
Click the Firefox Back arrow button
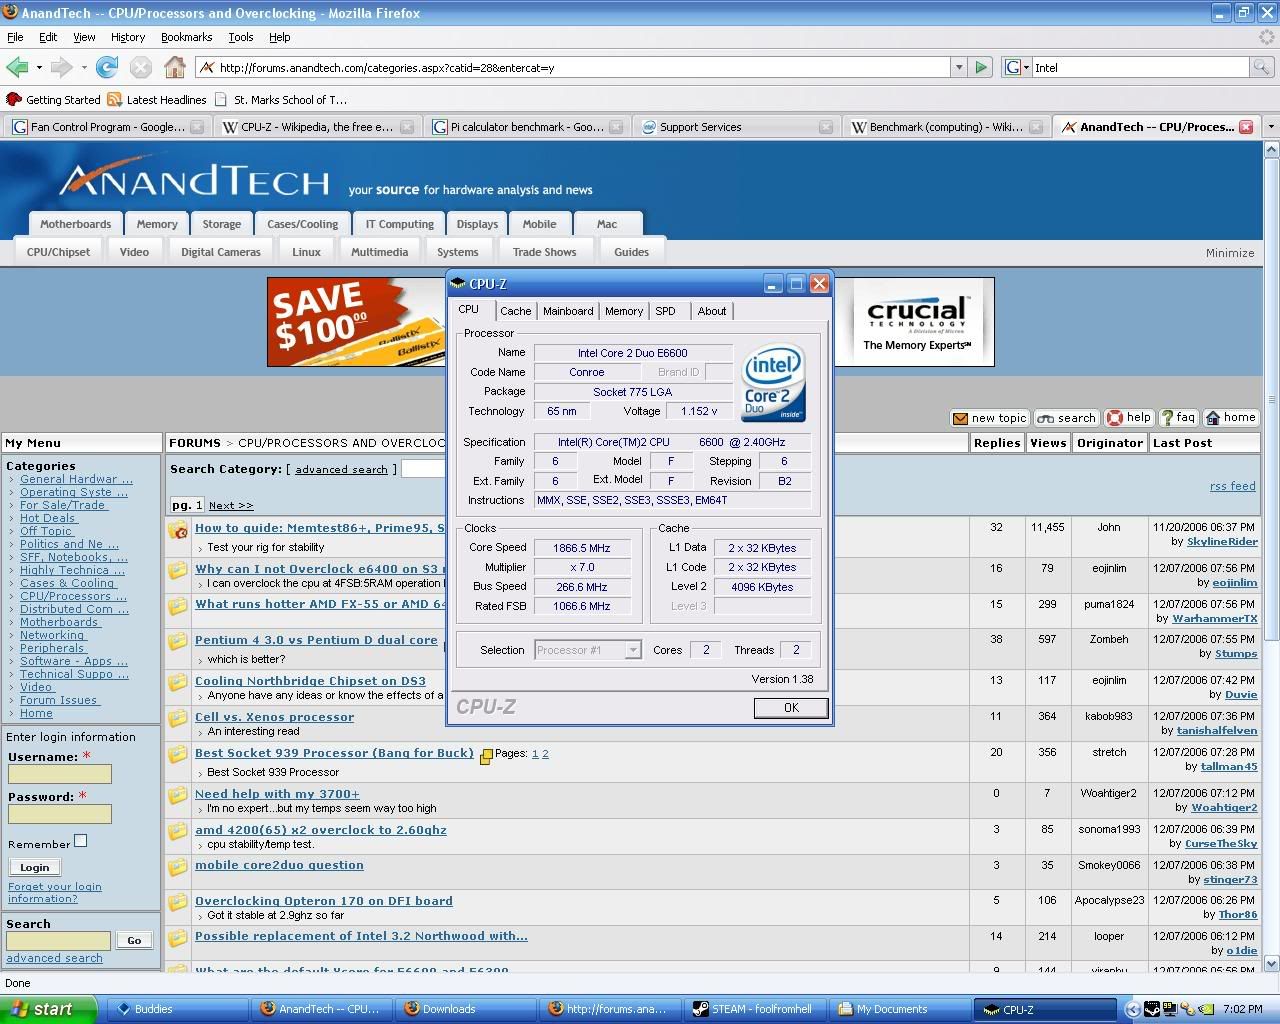pyautogui.click(x=17, y=67)
